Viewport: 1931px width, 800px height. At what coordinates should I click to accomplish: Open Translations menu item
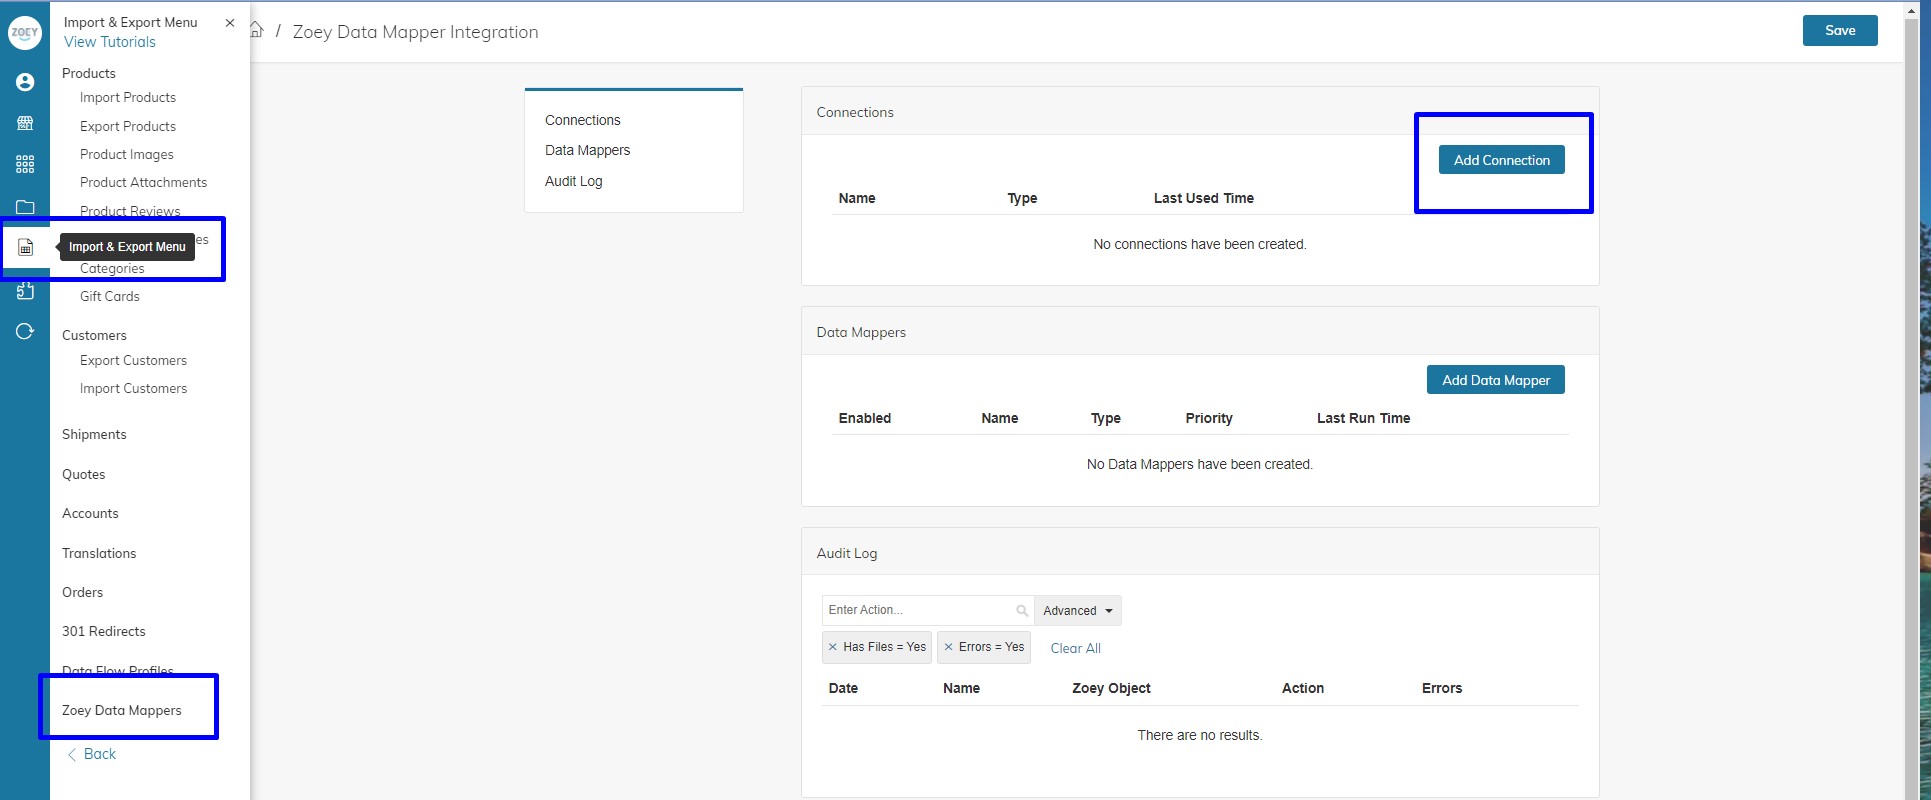pos(99,553)
